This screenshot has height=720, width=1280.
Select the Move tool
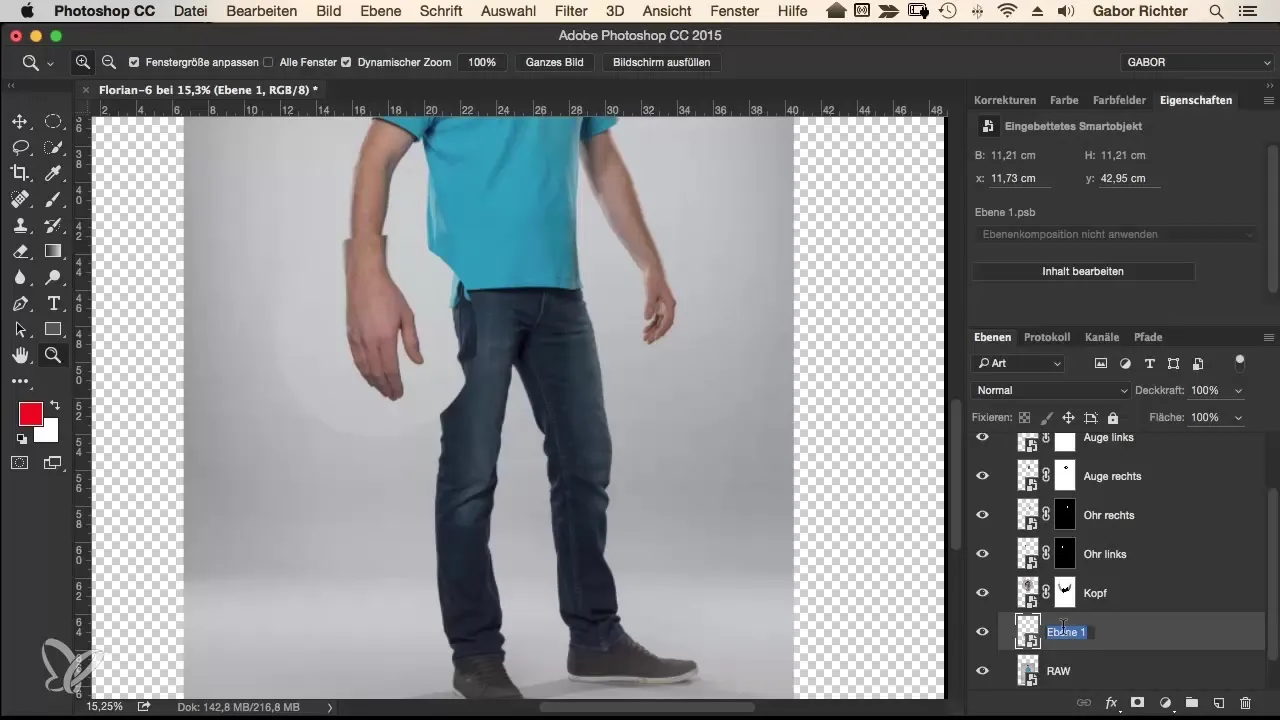[x=19, y=122]
